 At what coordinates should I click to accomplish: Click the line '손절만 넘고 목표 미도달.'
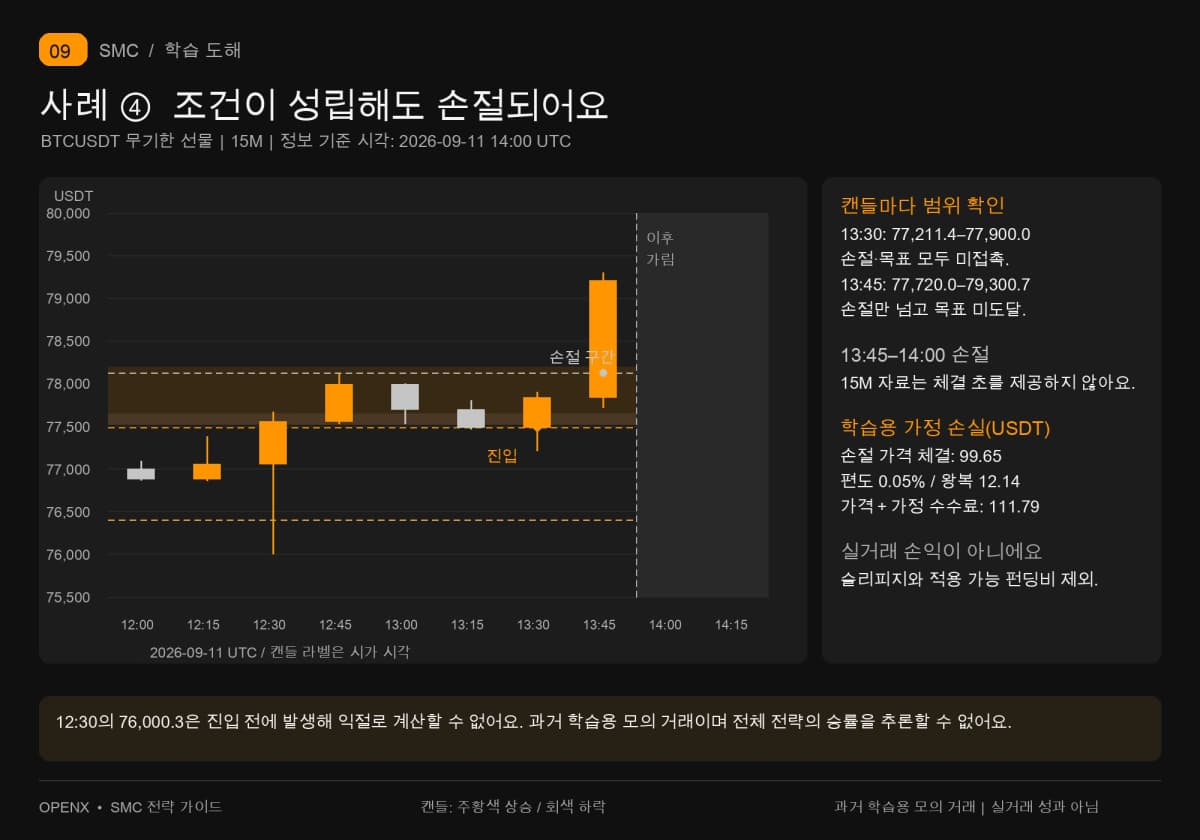(x=934, y=309)
